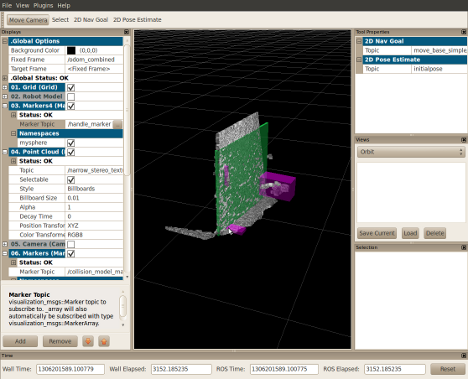This screenshot has height=379, width=468.
Task: Move selected display up with orange arrow
Action: pyautogui.click(x=104, y=341)
